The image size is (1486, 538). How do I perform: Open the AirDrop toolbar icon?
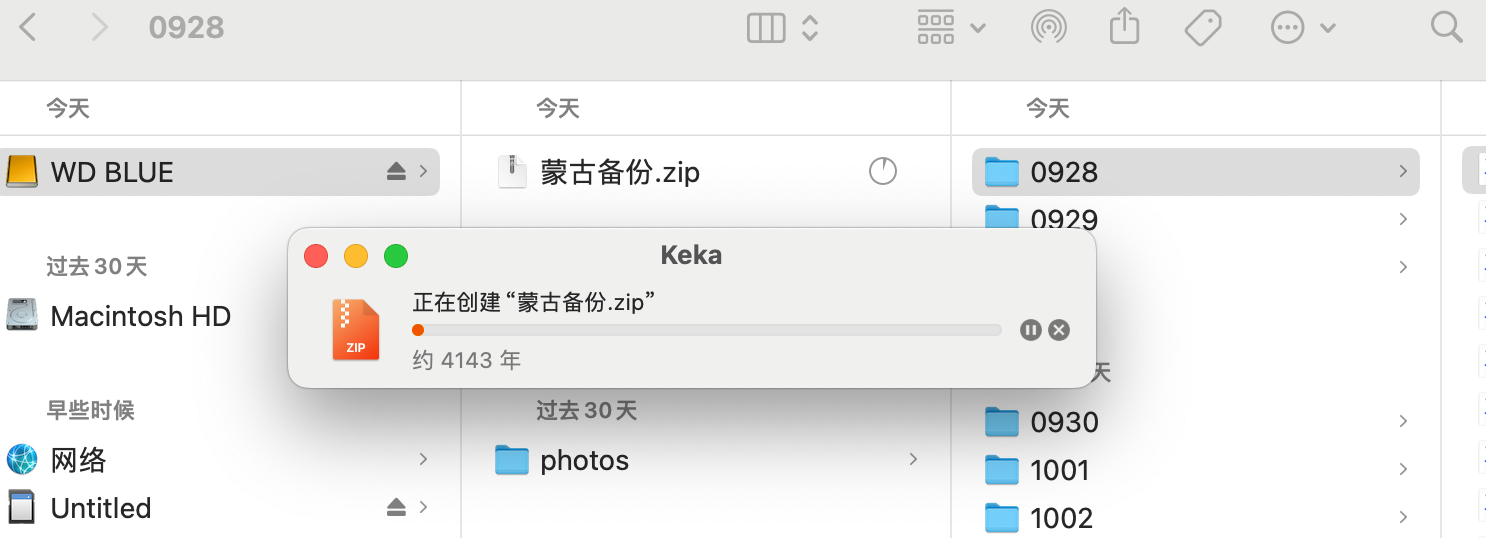pyautogui.click(x=1048, y=28)
